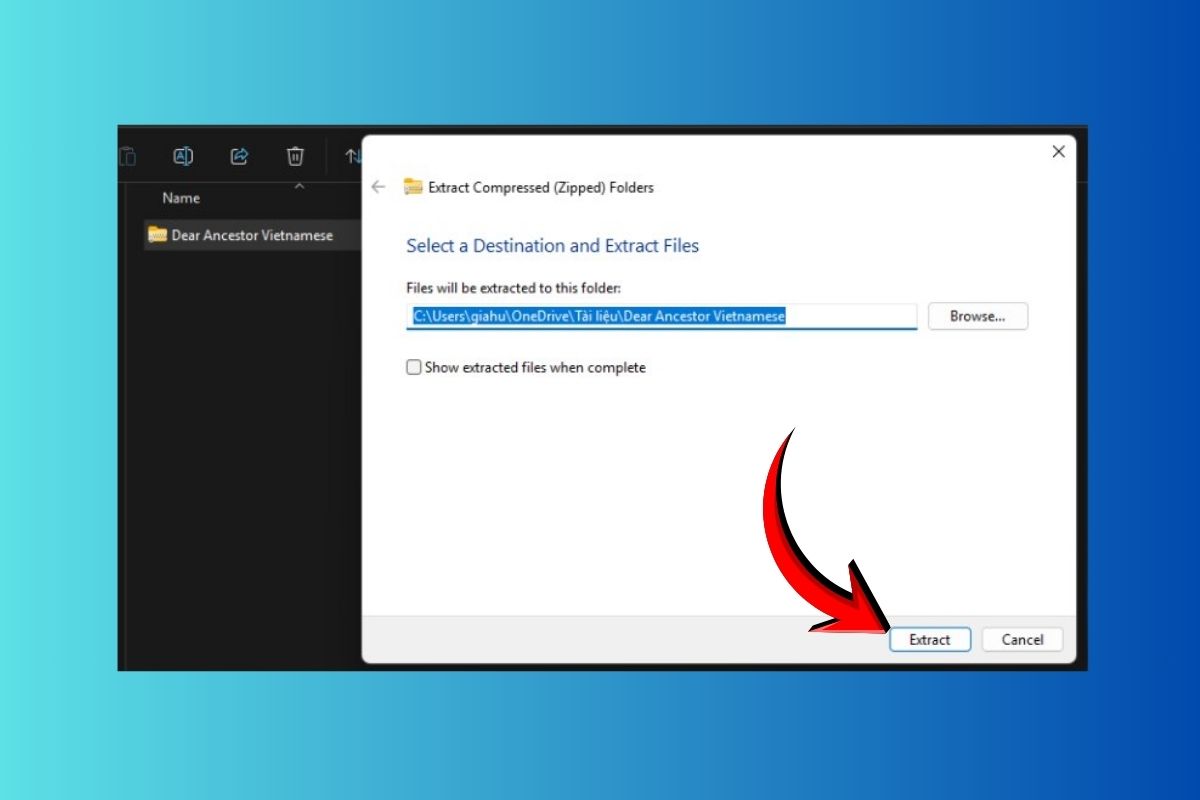This screenshot has width=1200, height=800.
Task: Click the destination folder path field
Action: (661, 316)
